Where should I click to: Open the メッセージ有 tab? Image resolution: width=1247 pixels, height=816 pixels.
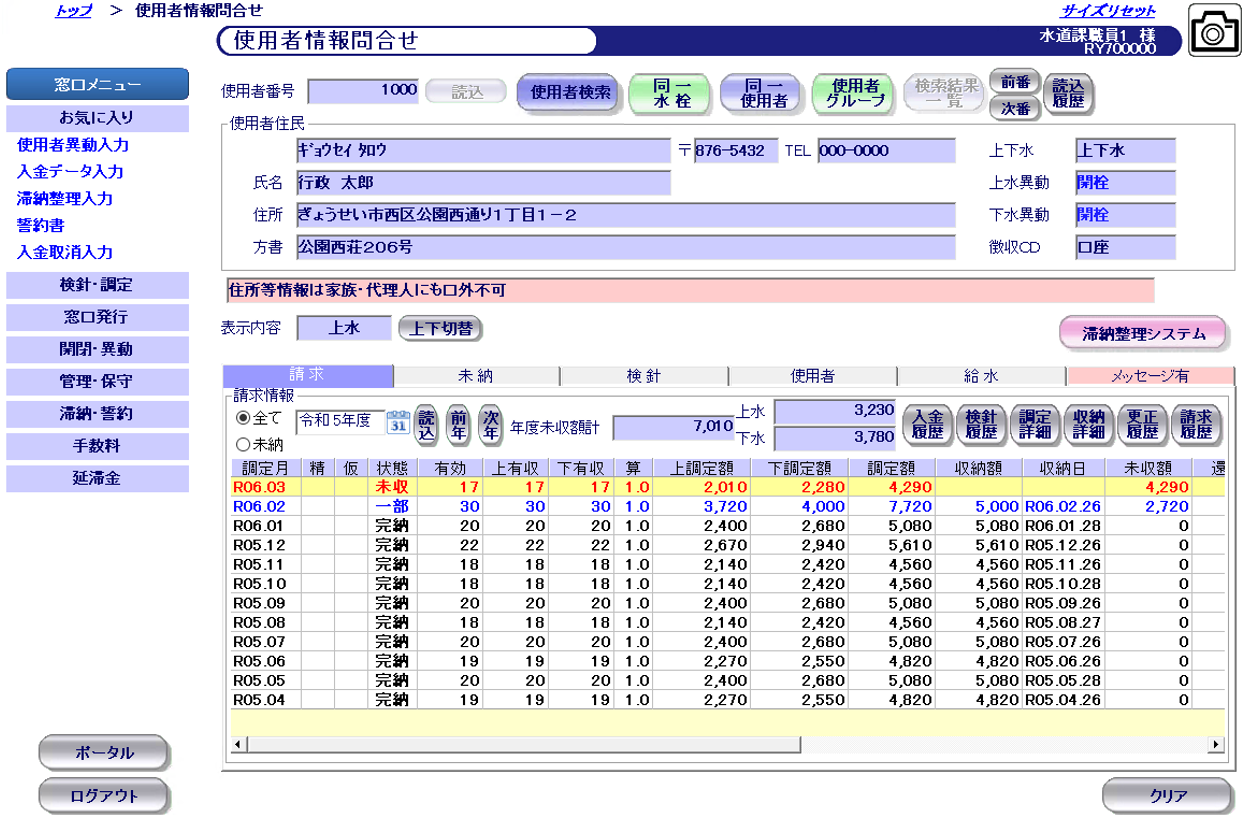click(1150, 376)
